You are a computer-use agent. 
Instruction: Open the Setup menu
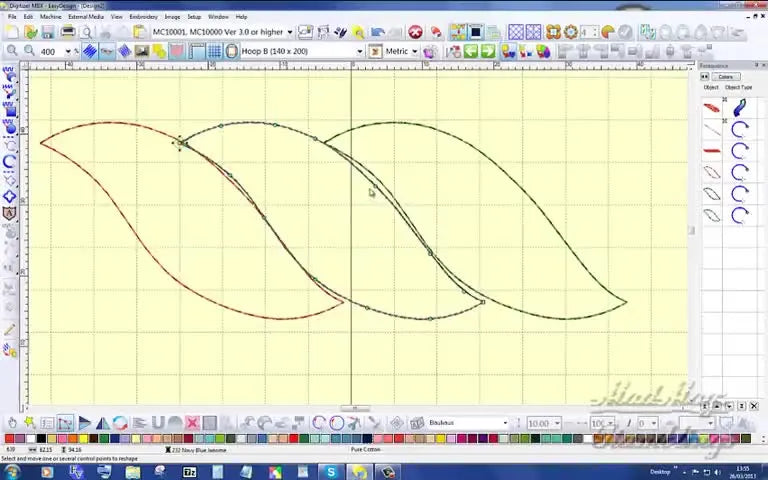tap(194, 17)
